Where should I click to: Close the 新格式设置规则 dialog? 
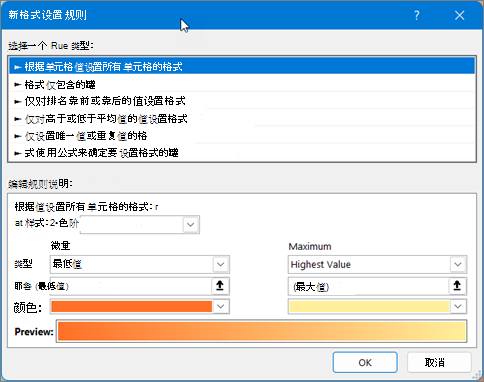pyautogui.click(x=460, y=15)
